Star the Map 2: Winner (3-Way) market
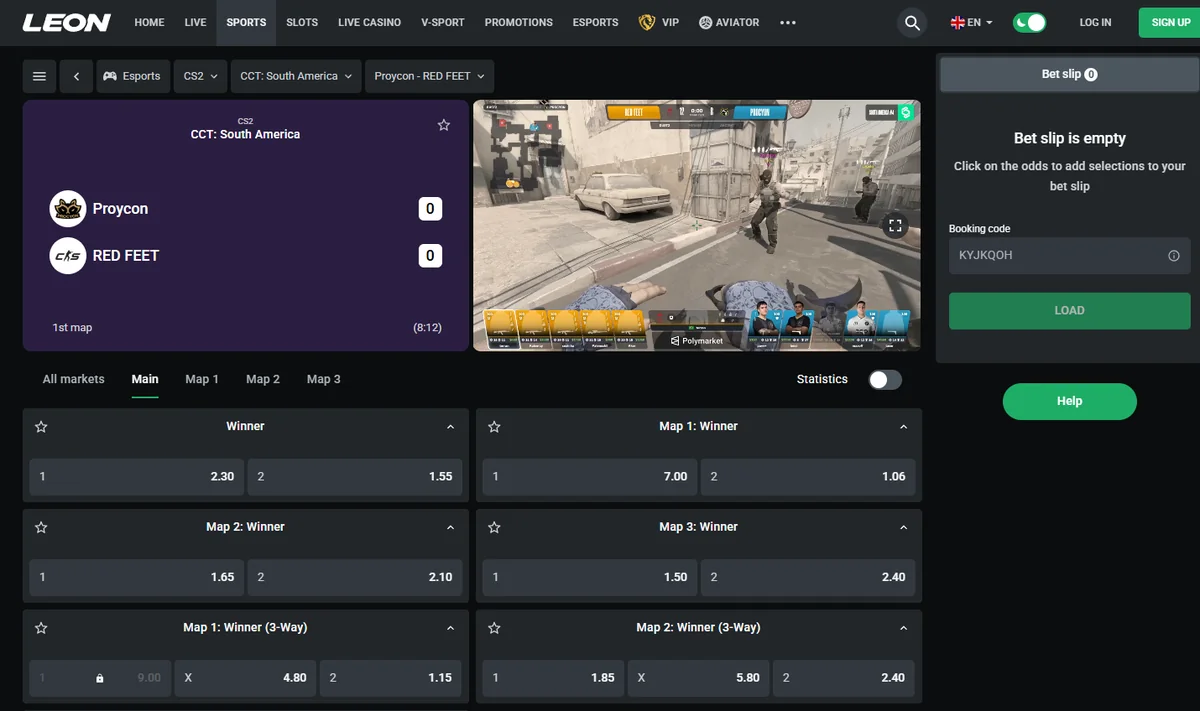 [494, 628]
